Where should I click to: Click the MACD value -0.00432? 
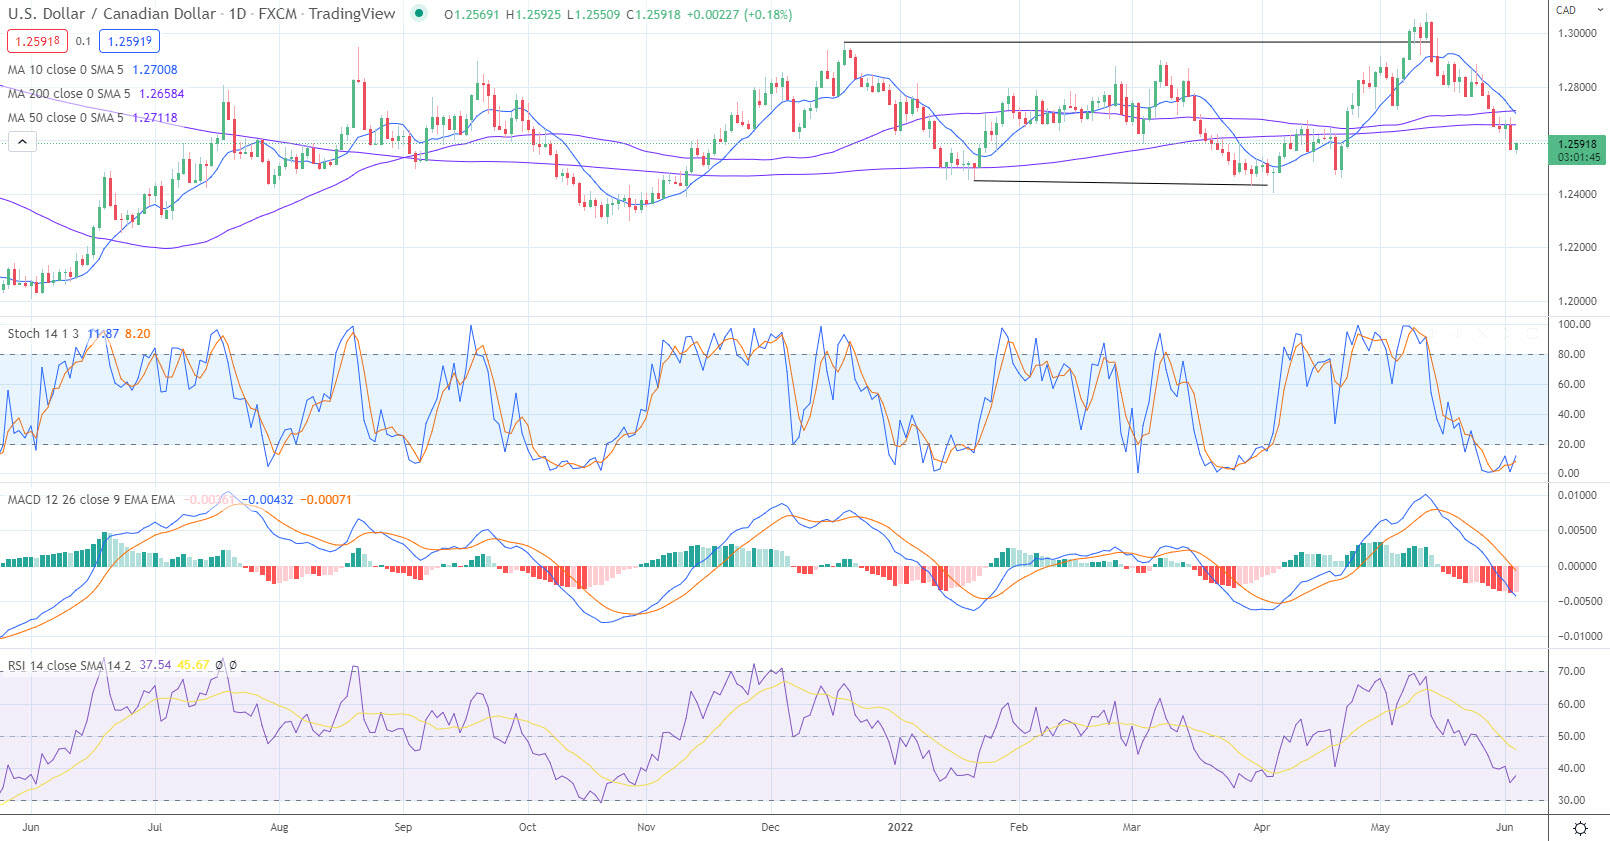coord(269,500)
